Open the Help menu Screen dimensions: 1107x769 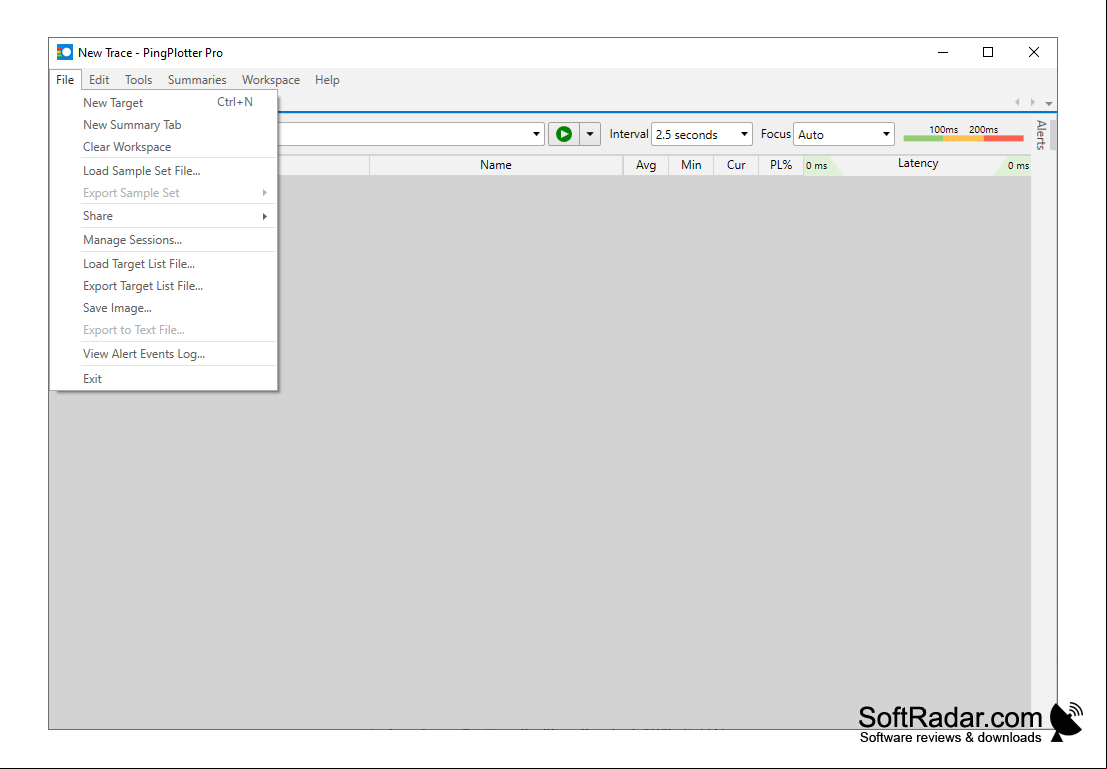click(x=327, y=80)
